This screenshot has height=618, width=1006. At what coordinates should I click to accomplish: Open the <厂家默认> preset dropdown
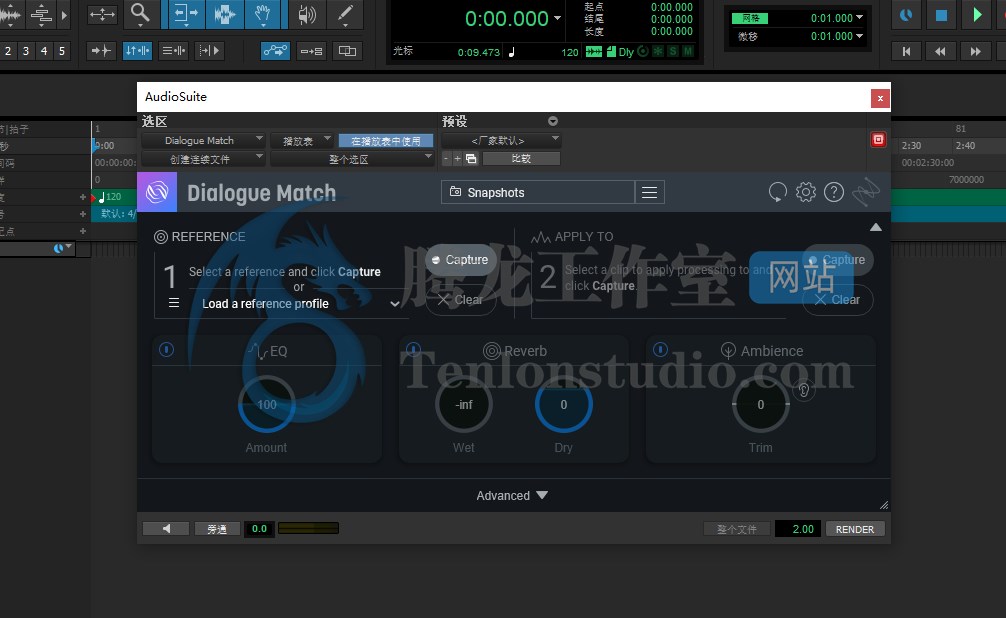pos(501,140)
